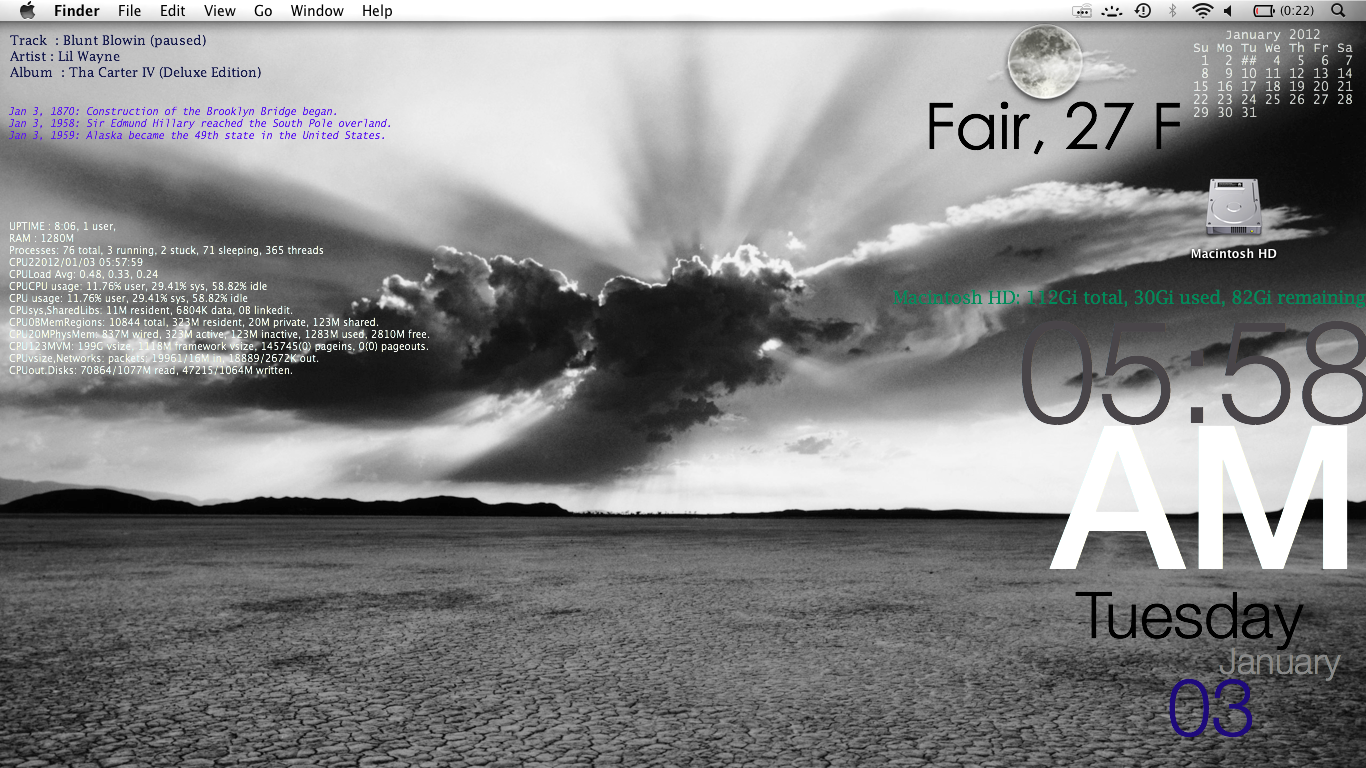Click the Sir Edmund Hillary history line
The height and width of the screenshot is (768, 1366).
click(x=200, y=123)
